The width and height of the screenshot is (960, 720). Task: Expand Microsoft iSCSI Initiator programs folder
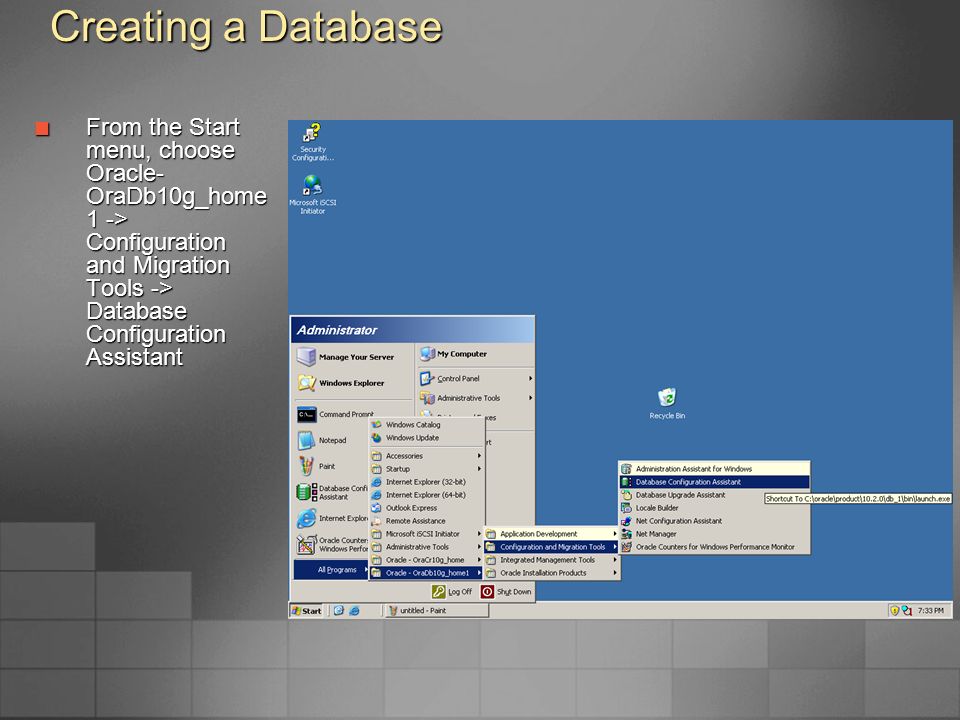427,534
